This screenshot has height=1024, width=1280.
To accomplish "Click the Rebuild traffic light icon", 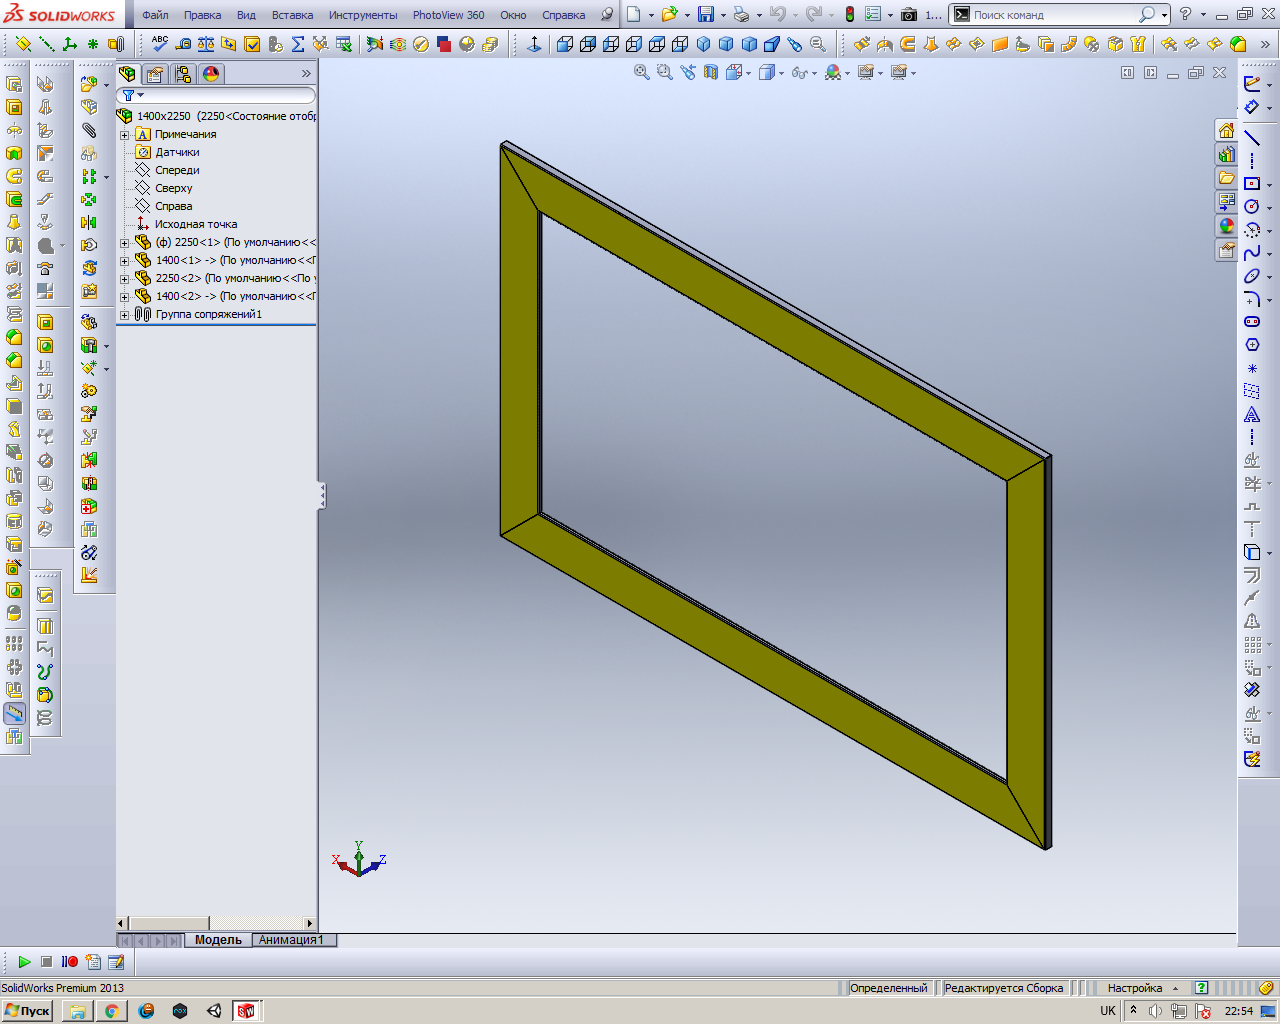I will [849, 14].
